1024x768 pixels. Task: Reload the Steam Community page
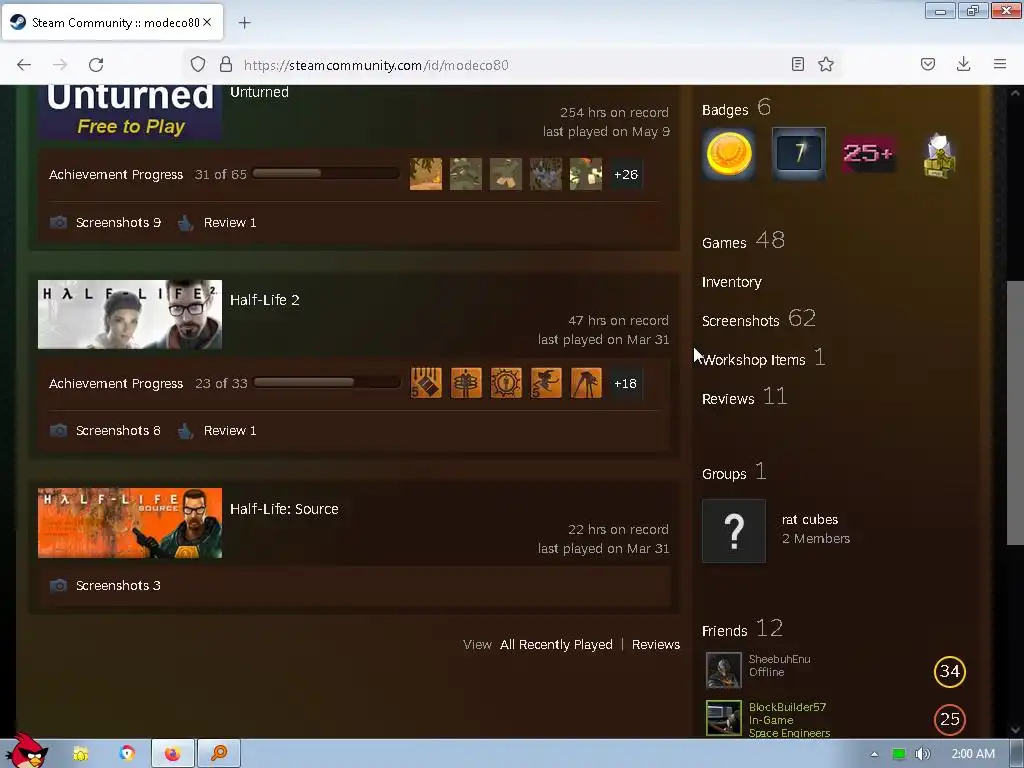point(96,64)
